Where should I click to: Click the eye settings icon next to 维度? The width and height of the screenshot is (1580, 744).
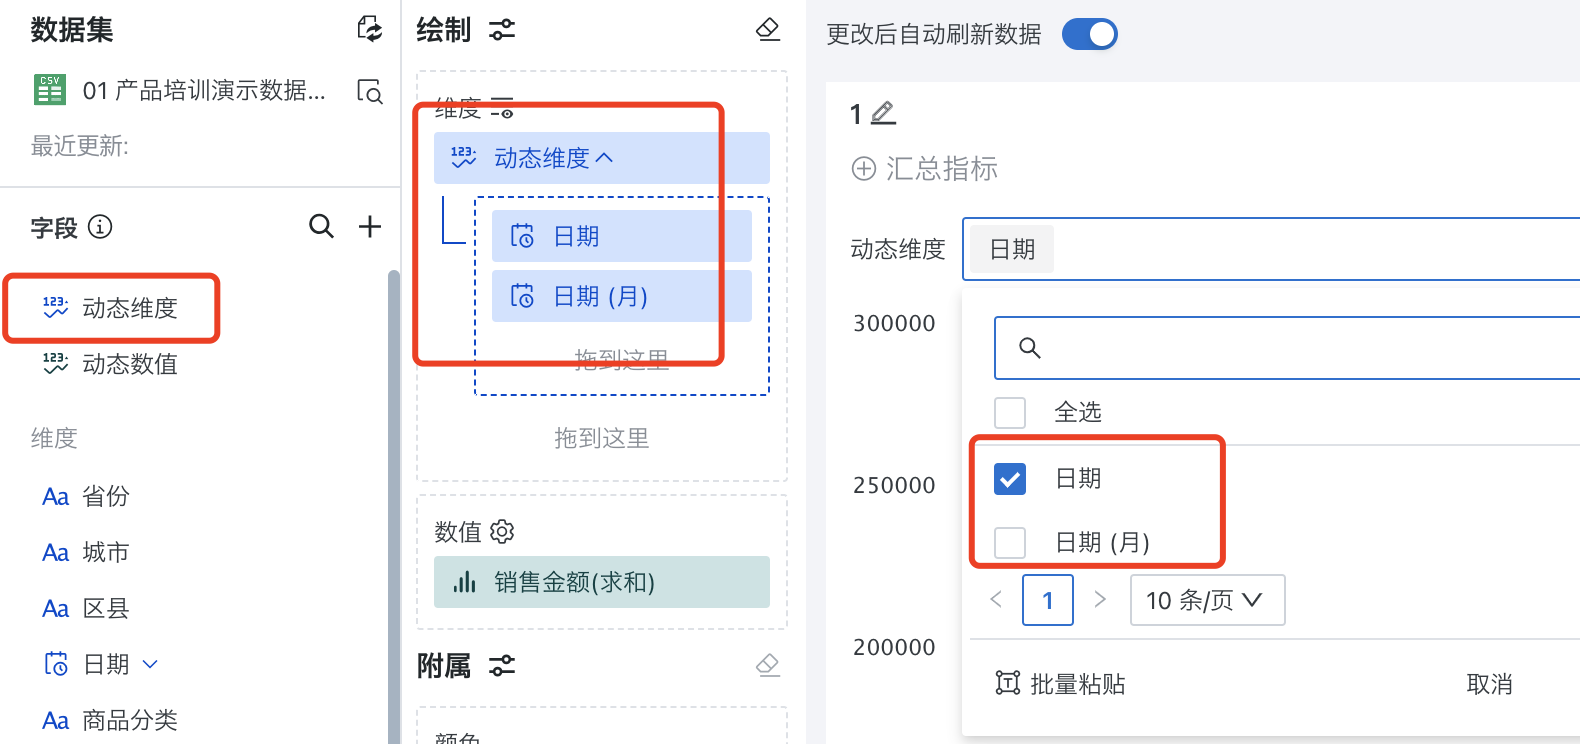[x=502, y=107]
